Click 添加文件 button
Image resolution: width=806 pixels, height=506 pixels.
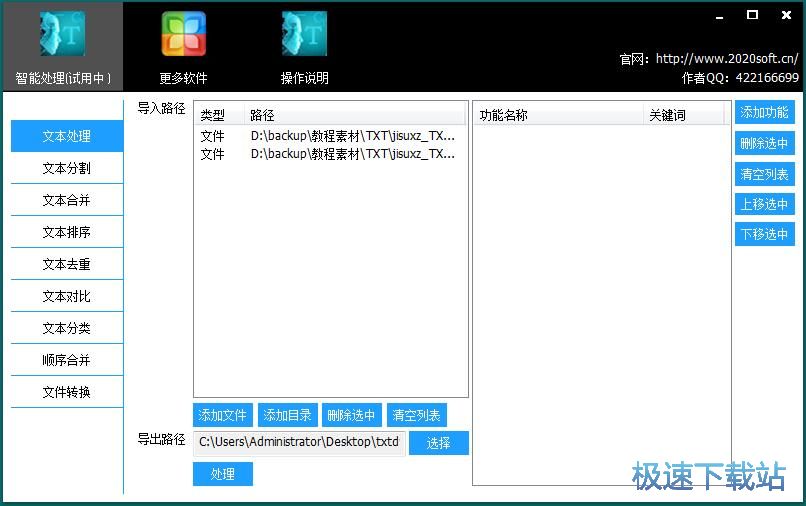[223, 415]
